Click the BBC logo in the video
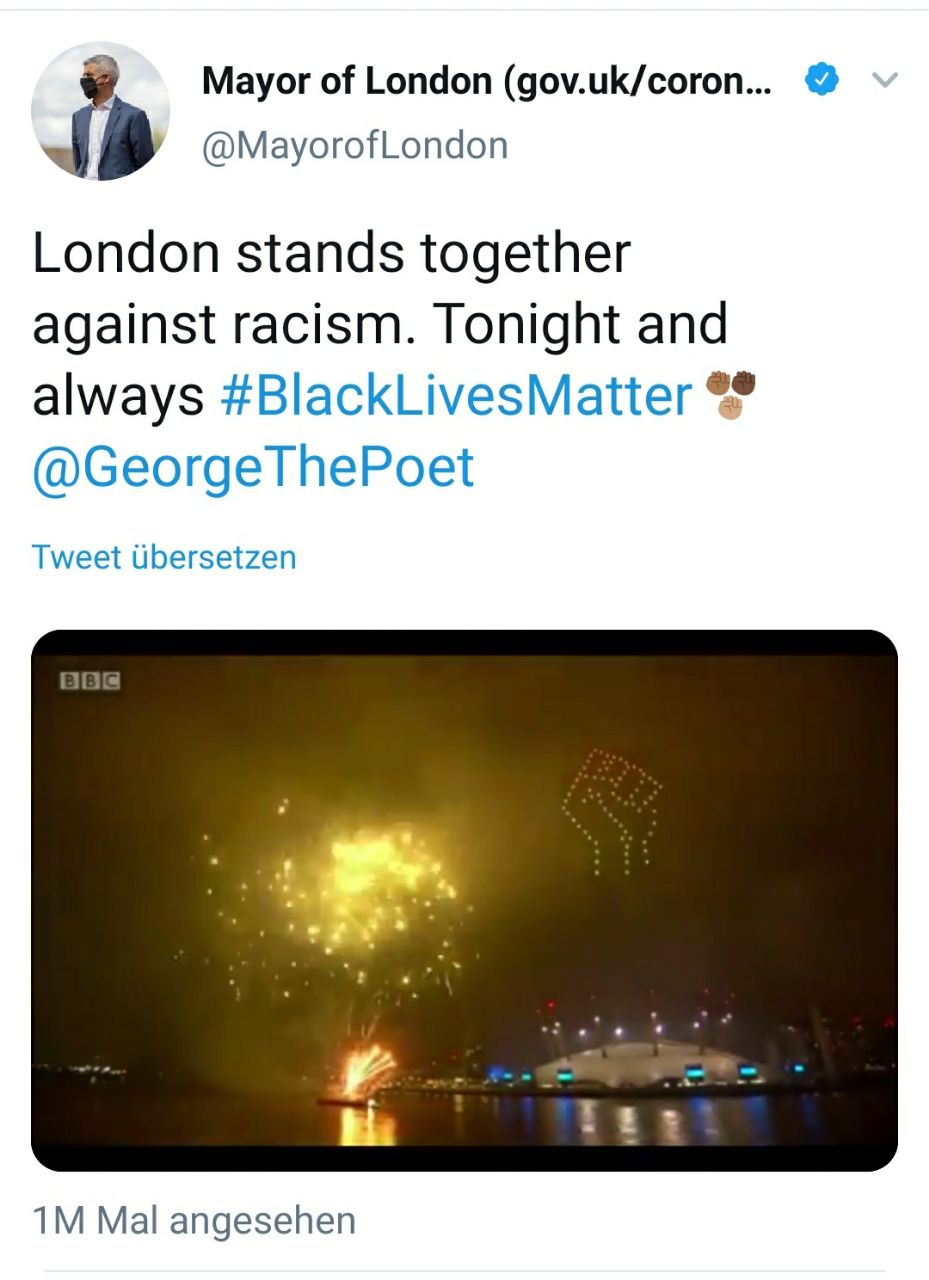The image size is (929, 1280). coord(91,681)
